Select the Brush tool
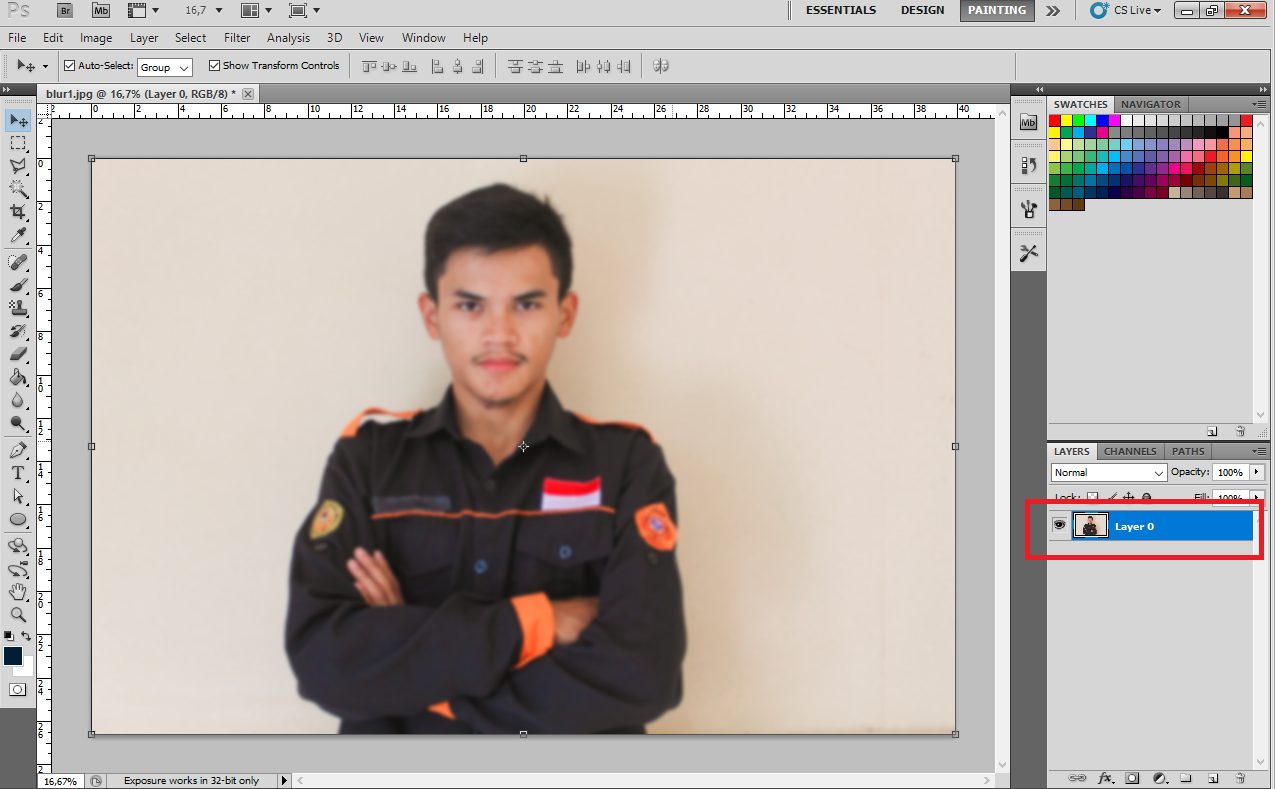1275x789 pixels. point(18,285)
